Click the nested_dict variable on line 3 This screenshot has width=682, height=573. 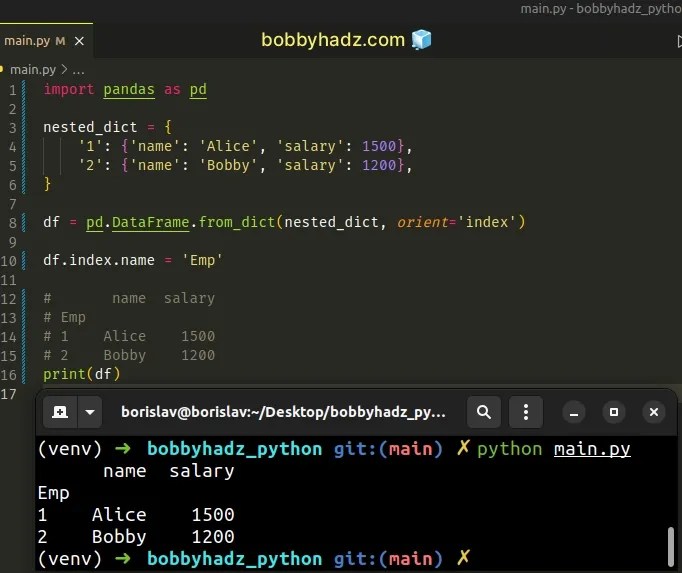(90, 127)
